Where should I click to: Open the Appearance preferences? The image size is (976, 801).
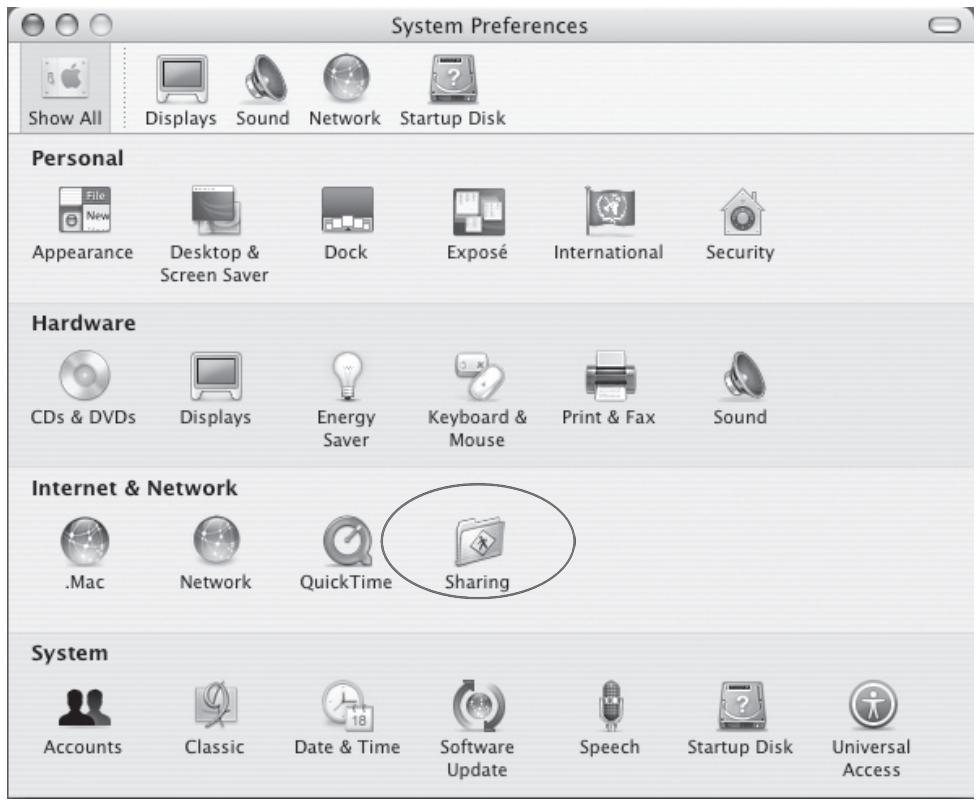[x=83, y=224]
